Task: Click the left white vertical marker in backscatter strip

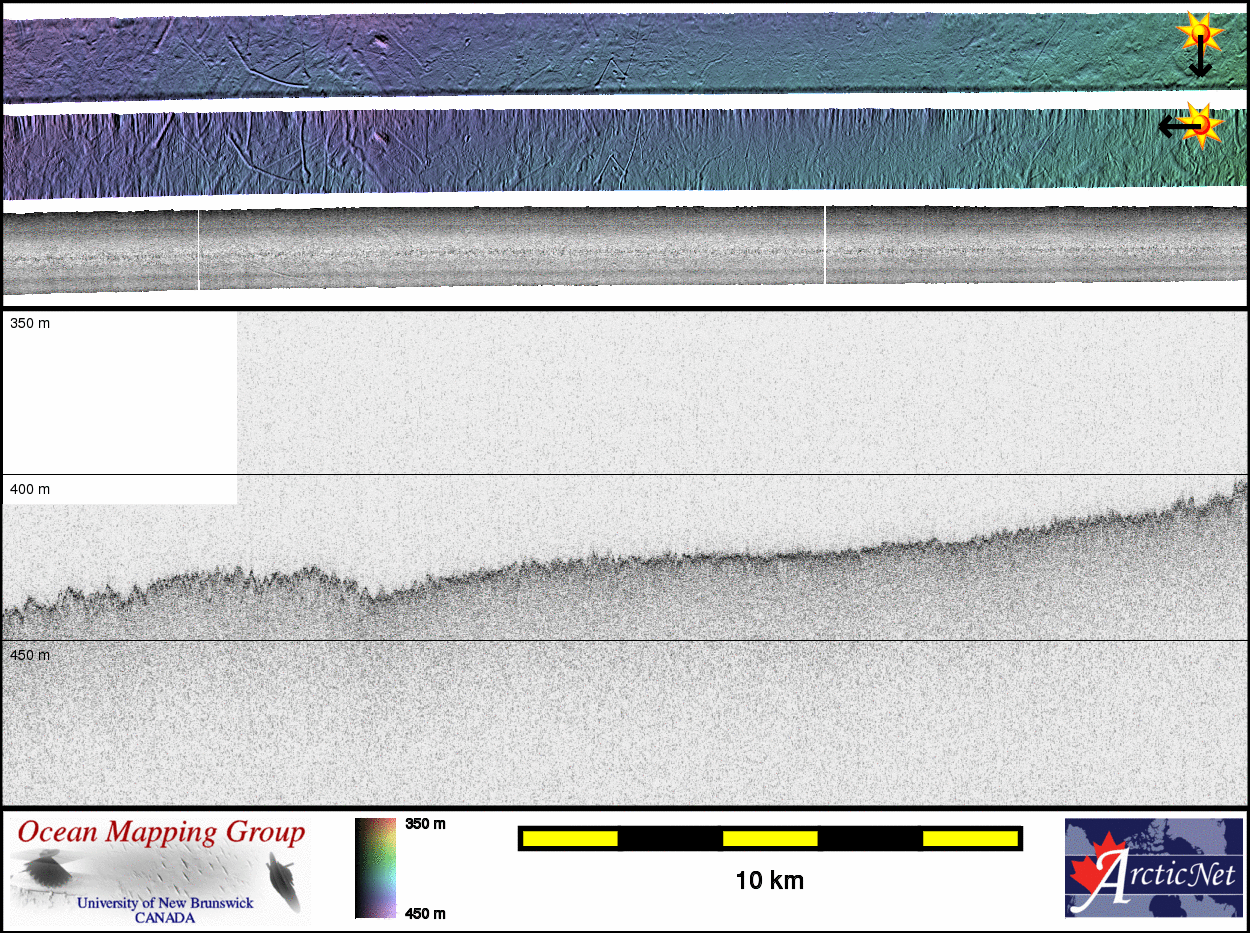Action: coord(199,249)
